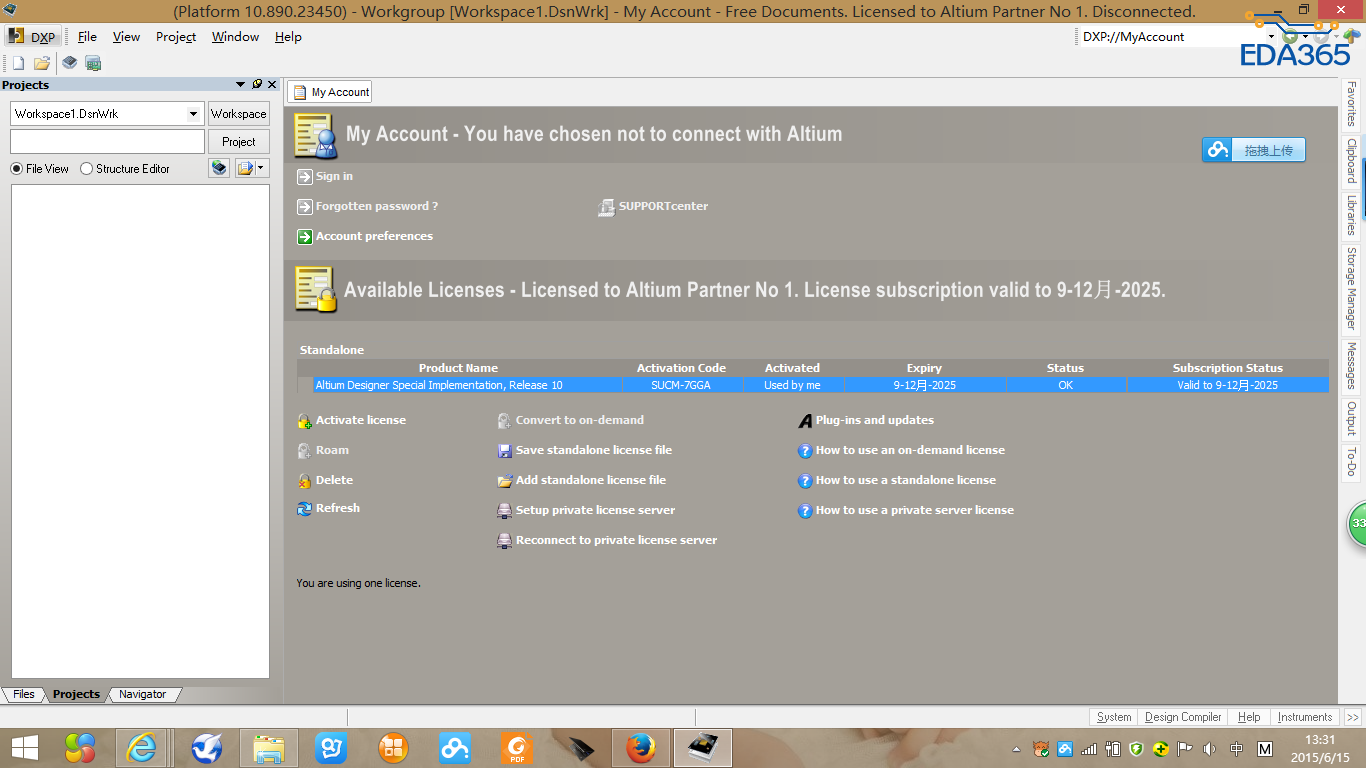The width and height of the screenshot is (1366, 768).
Task: Click How to use a standalone license
Action: [x=906, y=480]
